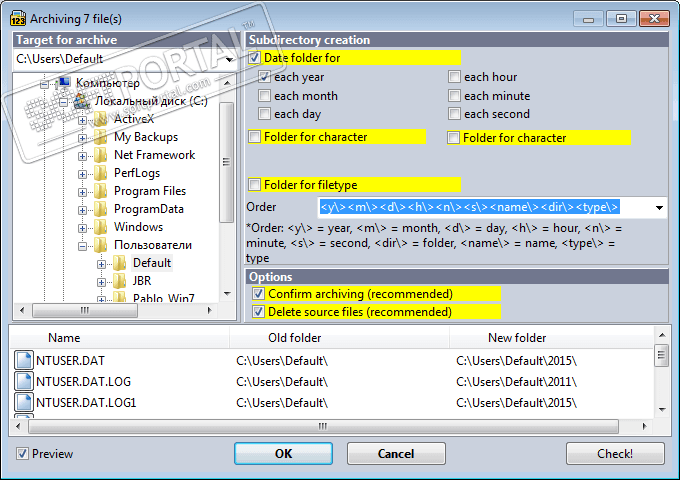This screenshot has width=680, height=480.
Task: Uncheck the Preview checkbox
Action: click(22, 454)
